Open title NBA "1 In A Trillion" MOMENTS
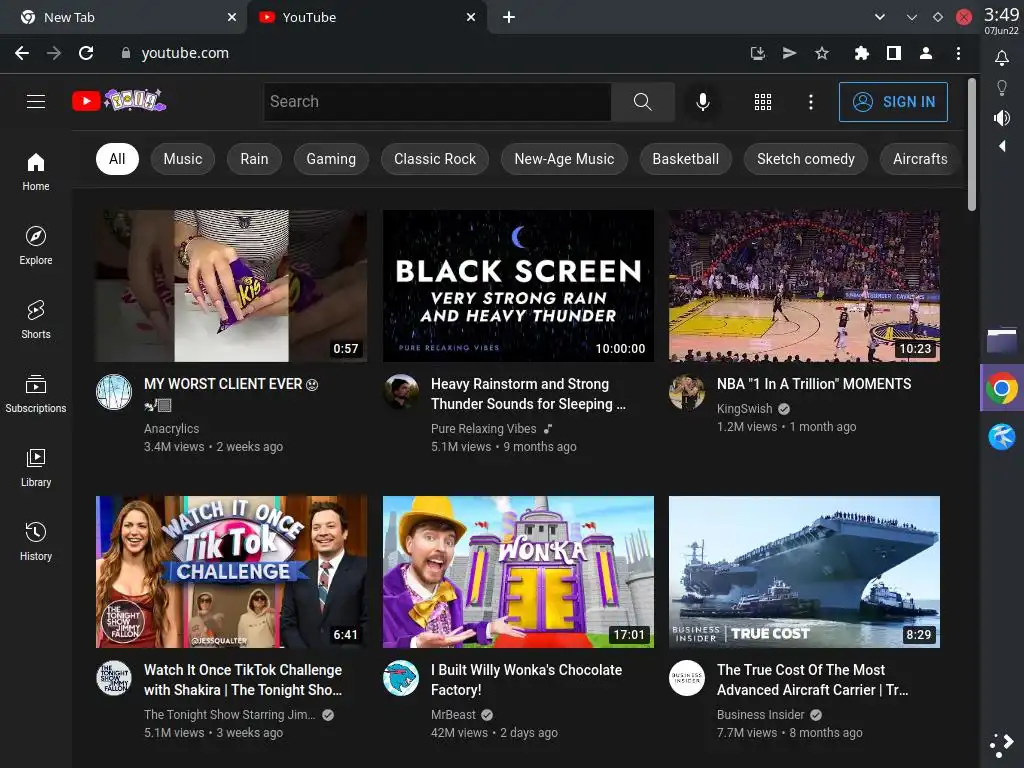Viewport: 1024px width, 768px height. pyautogui.click(x=814, y=384)
